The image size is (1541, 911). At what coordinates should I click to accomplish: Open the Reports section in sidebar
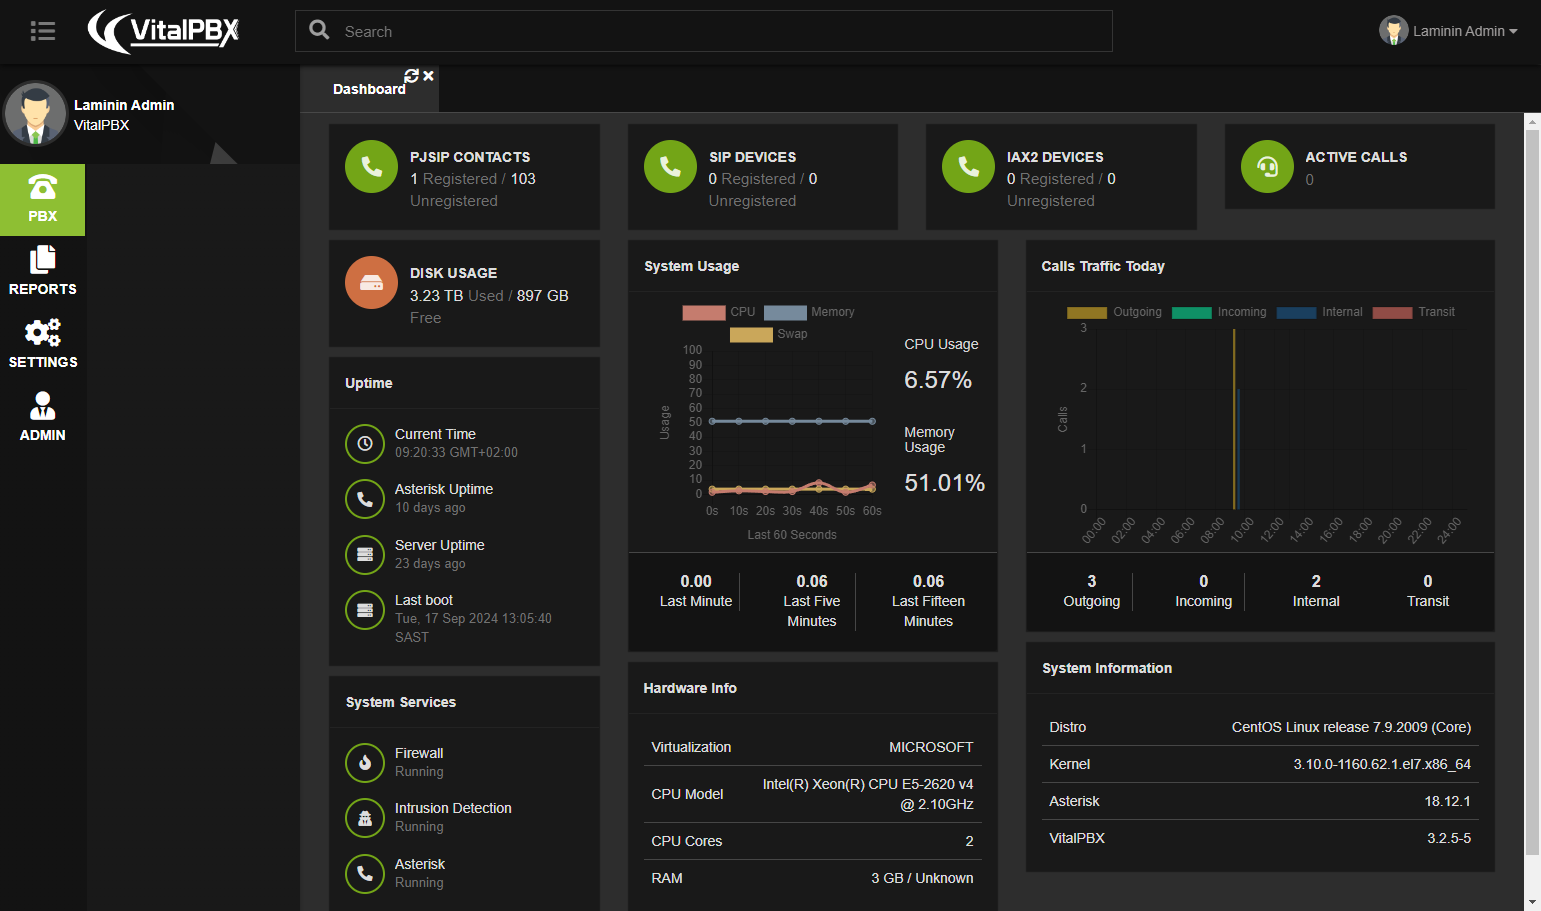(42, 272)
